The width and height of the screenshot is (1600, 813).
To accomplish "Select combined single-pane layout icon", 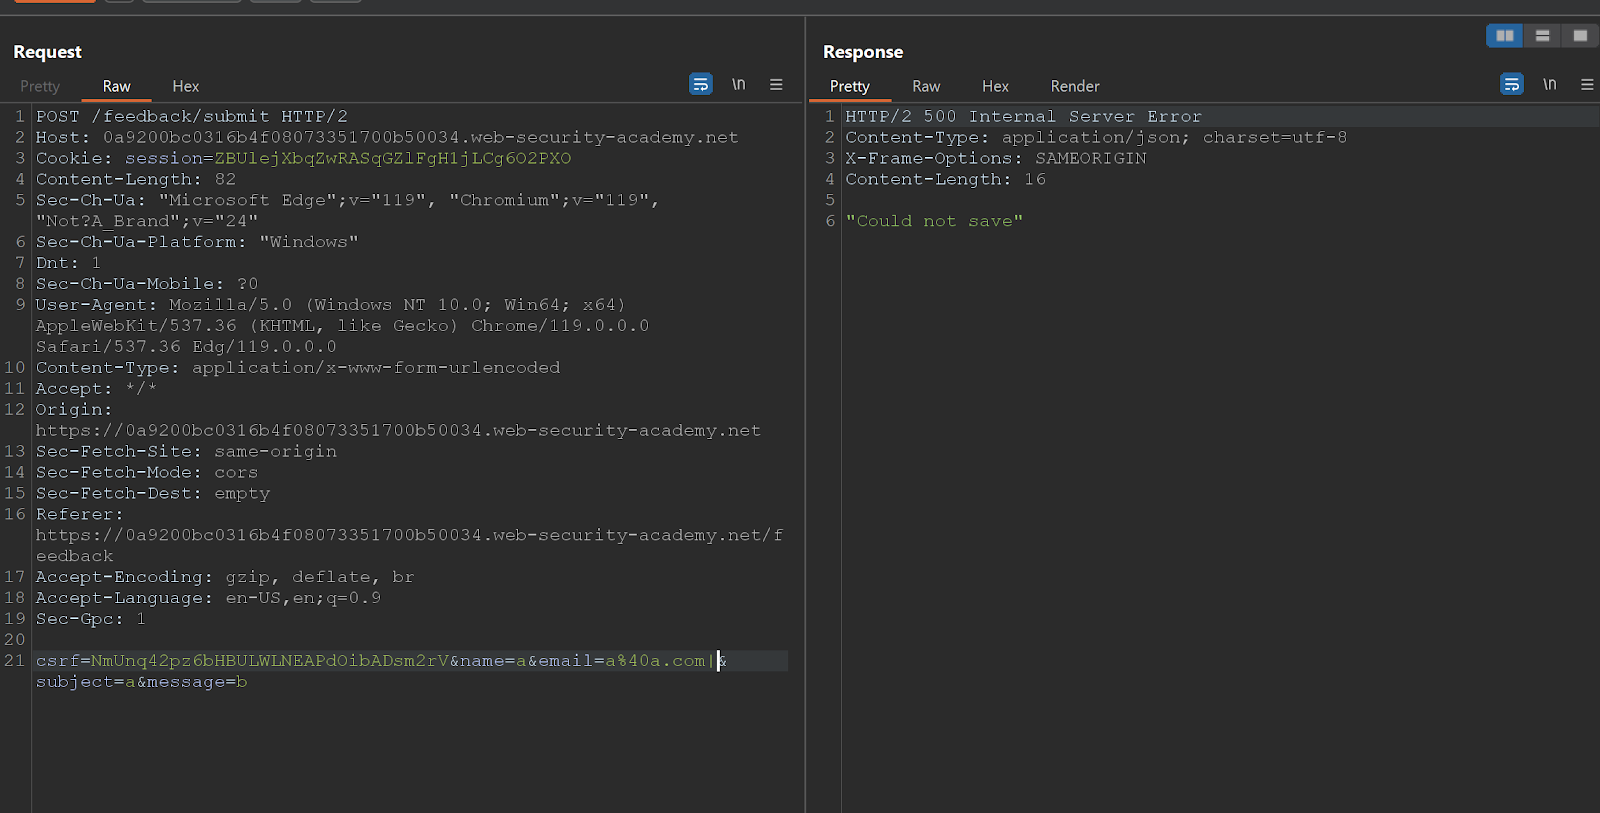I will point(1580,36).
